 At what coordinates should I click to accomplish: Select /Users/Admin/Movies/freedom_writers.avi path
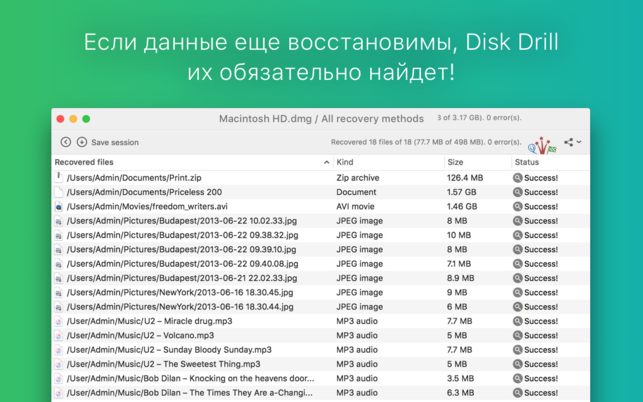point(147,206)
